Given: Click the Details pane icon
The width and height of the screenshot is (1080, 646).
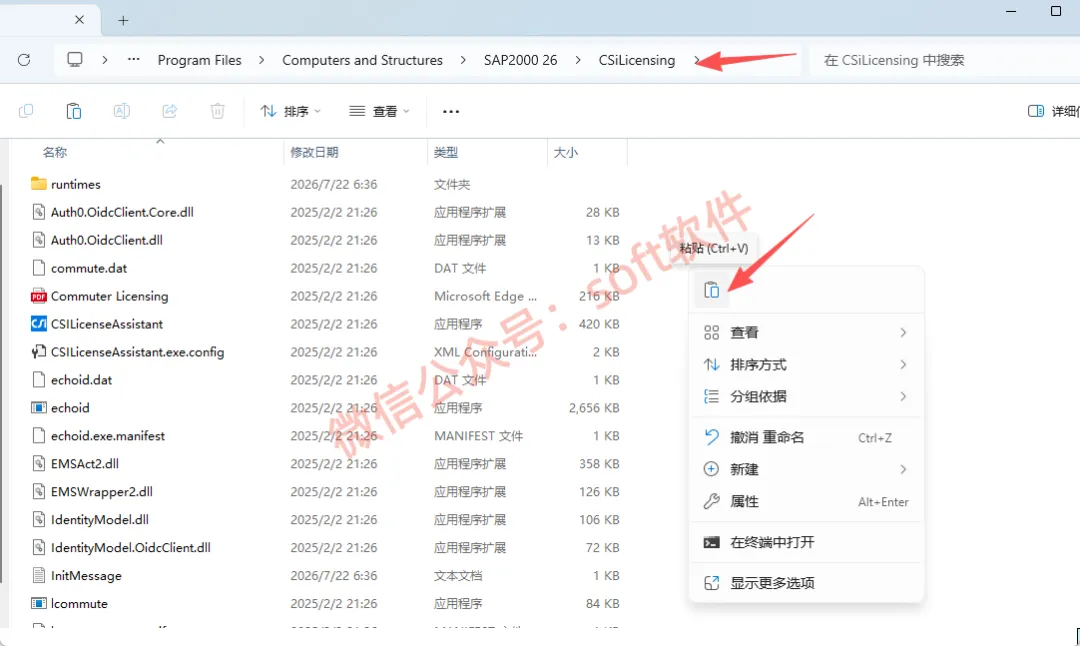Looking at the screenshot, I should (1036, 111).
